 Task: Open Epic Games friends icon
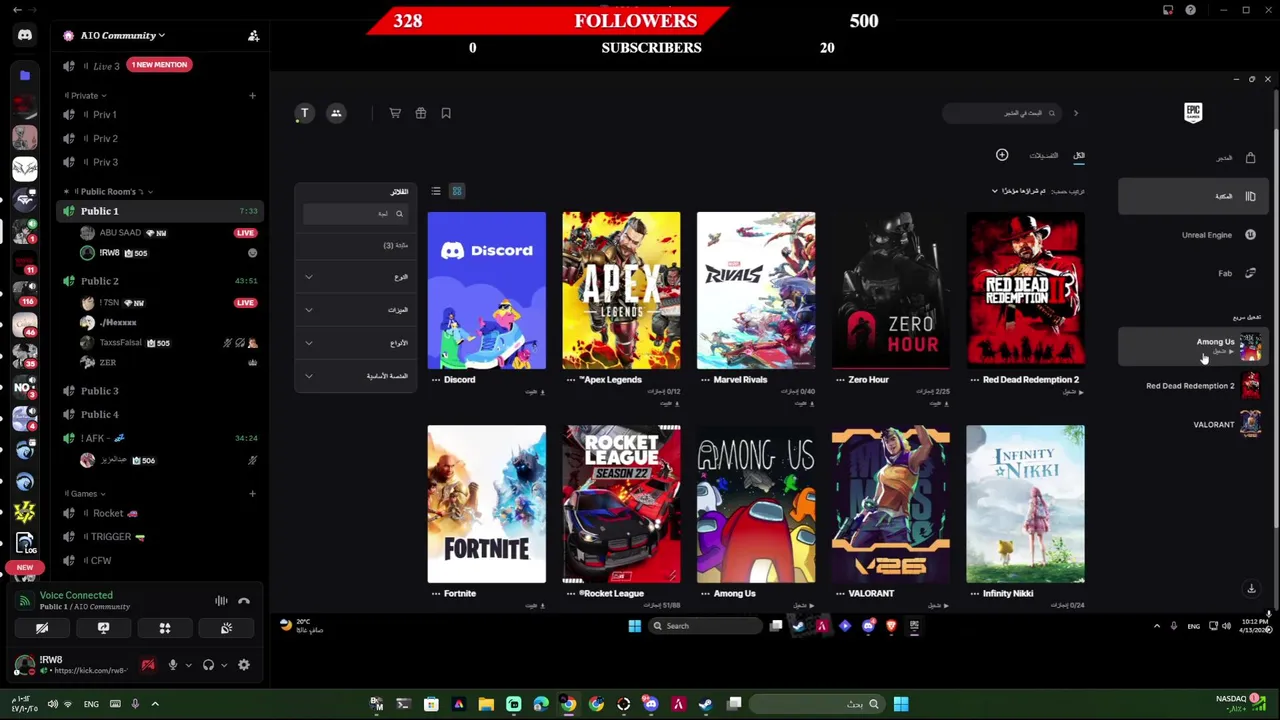[336, 113]
